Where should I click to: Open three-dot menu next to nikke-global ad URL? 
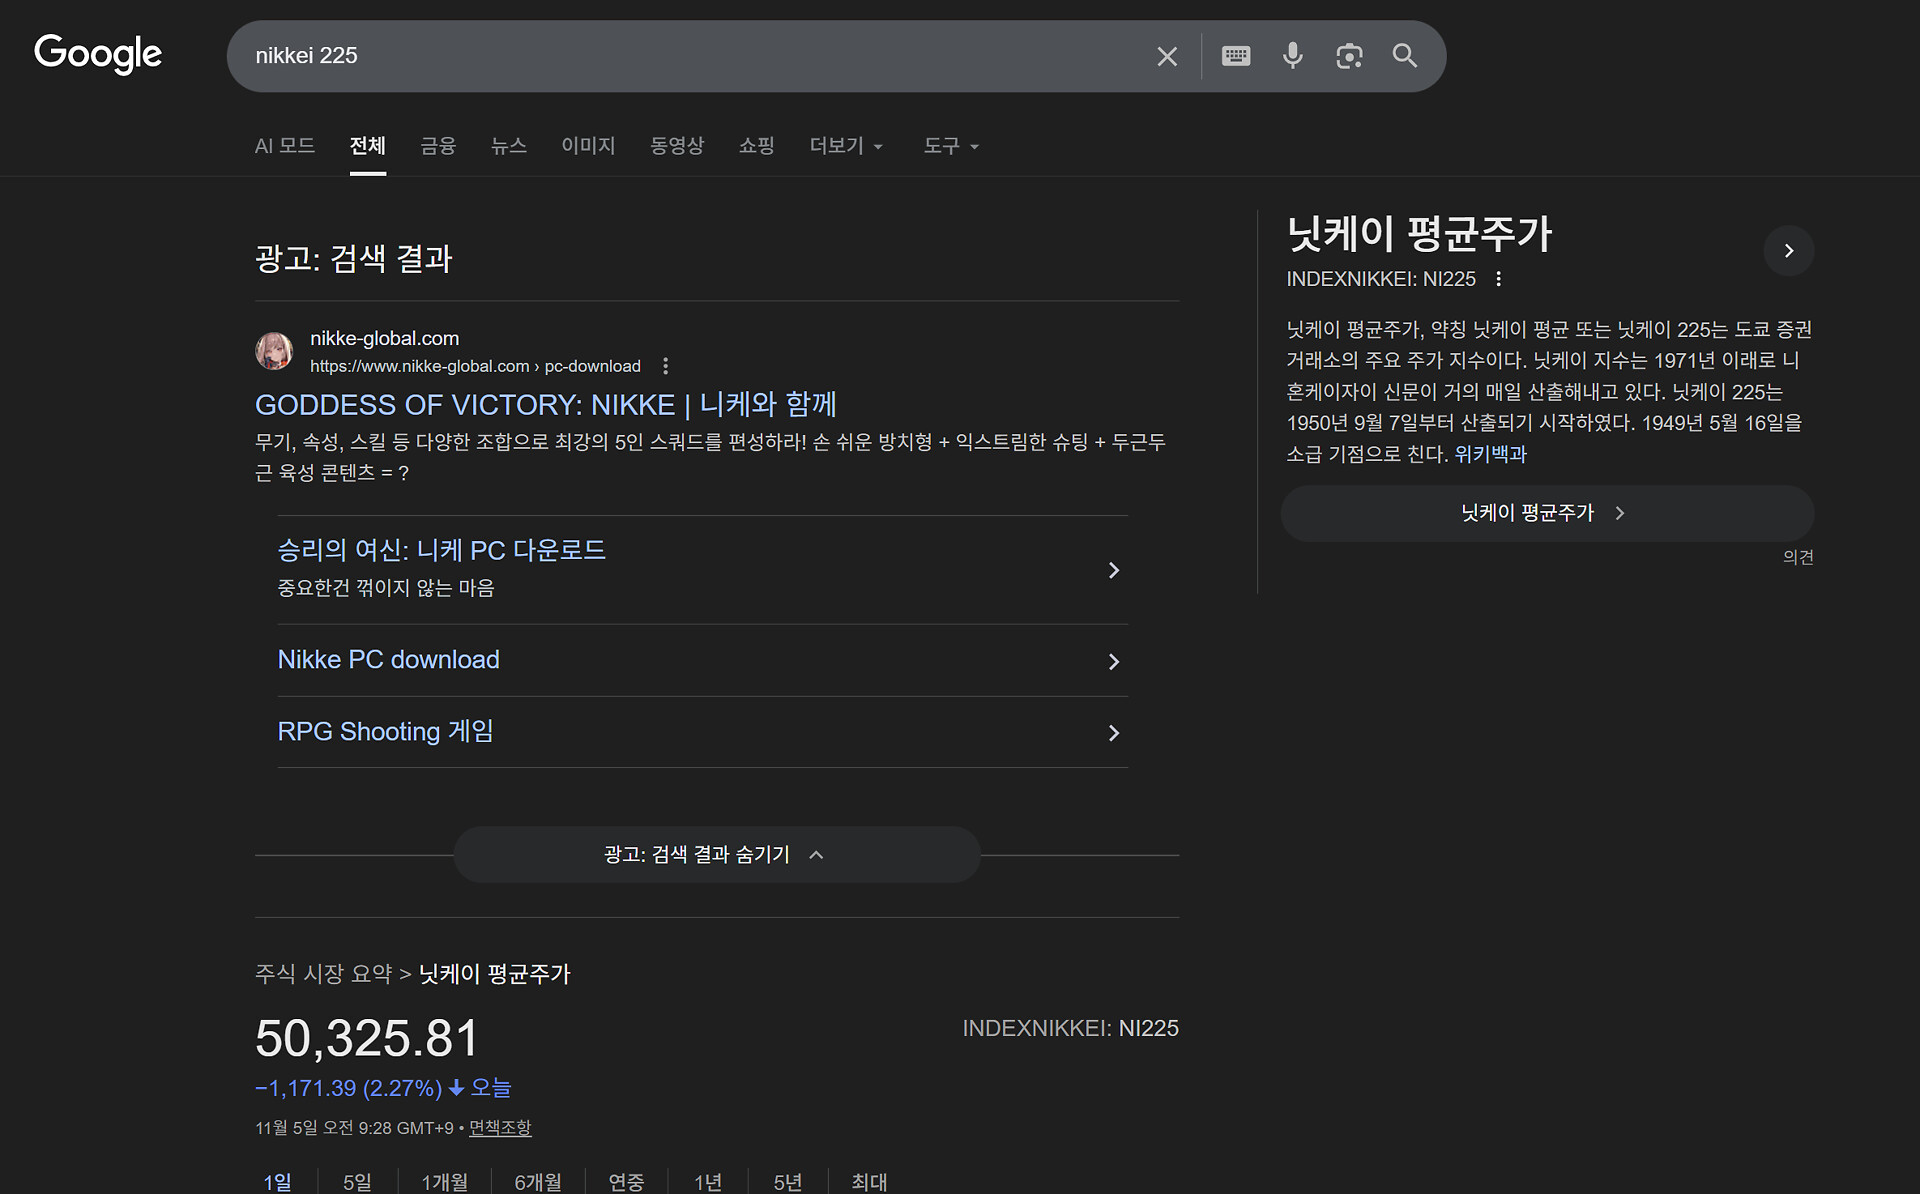click(666, 366)
